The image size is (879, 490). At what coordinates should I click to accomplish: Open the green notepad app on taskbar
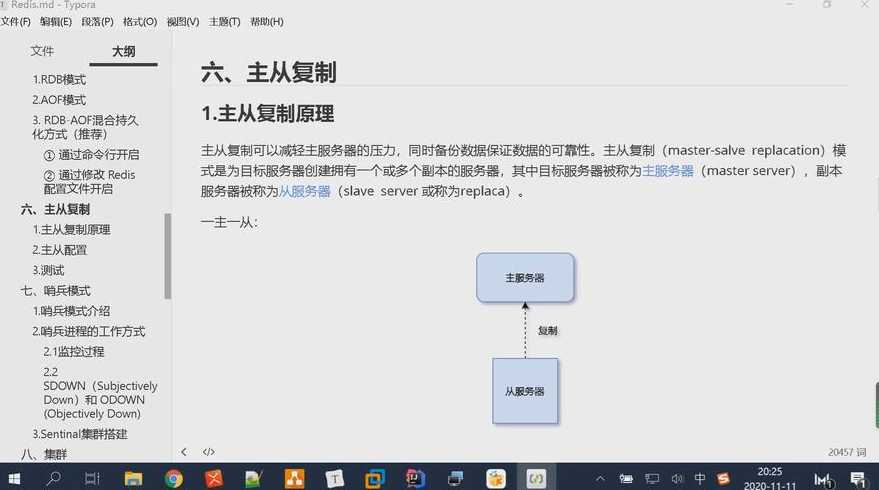click(253, 478)
